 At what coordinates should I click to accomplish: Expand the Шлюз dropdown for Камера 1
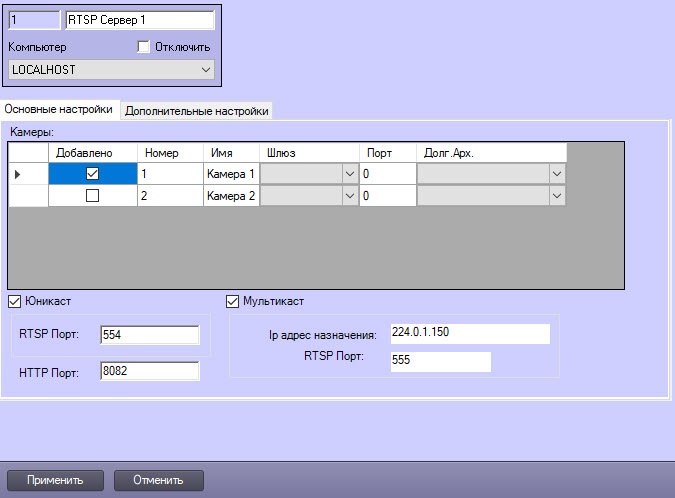[x=349, y=174]
